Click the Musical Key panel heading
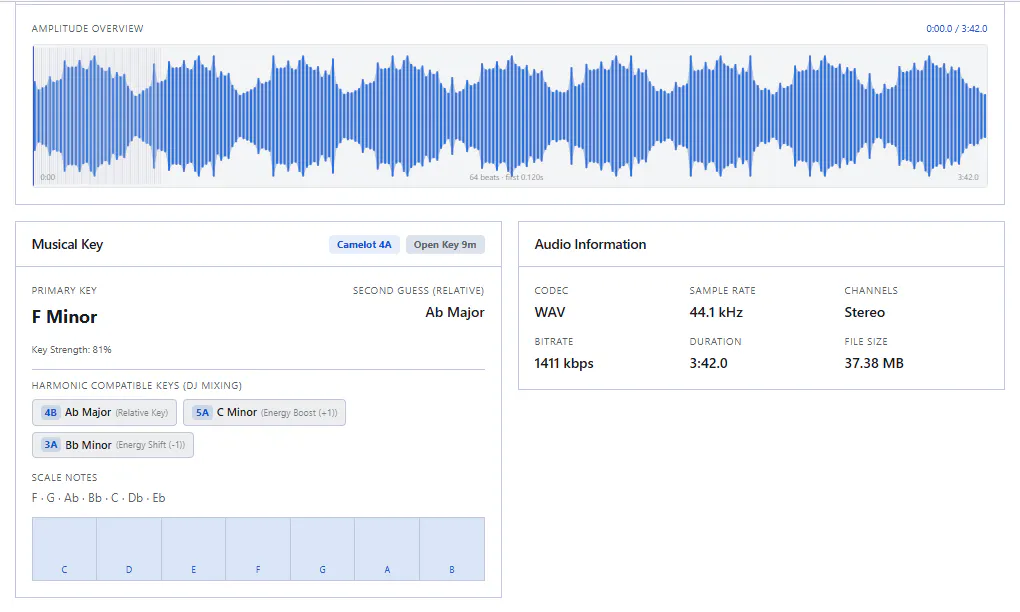The width and height of the screenshot is (1020, 612). pos(68,245)
